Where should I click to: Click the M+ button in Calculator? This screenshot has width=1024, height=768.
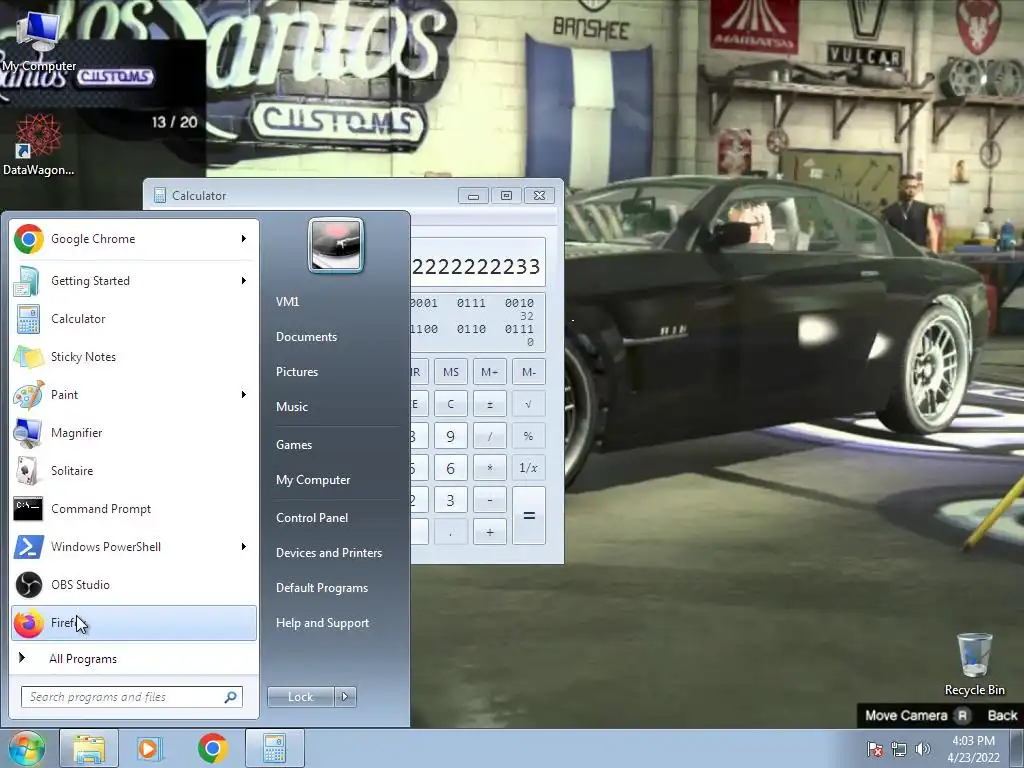490,372
